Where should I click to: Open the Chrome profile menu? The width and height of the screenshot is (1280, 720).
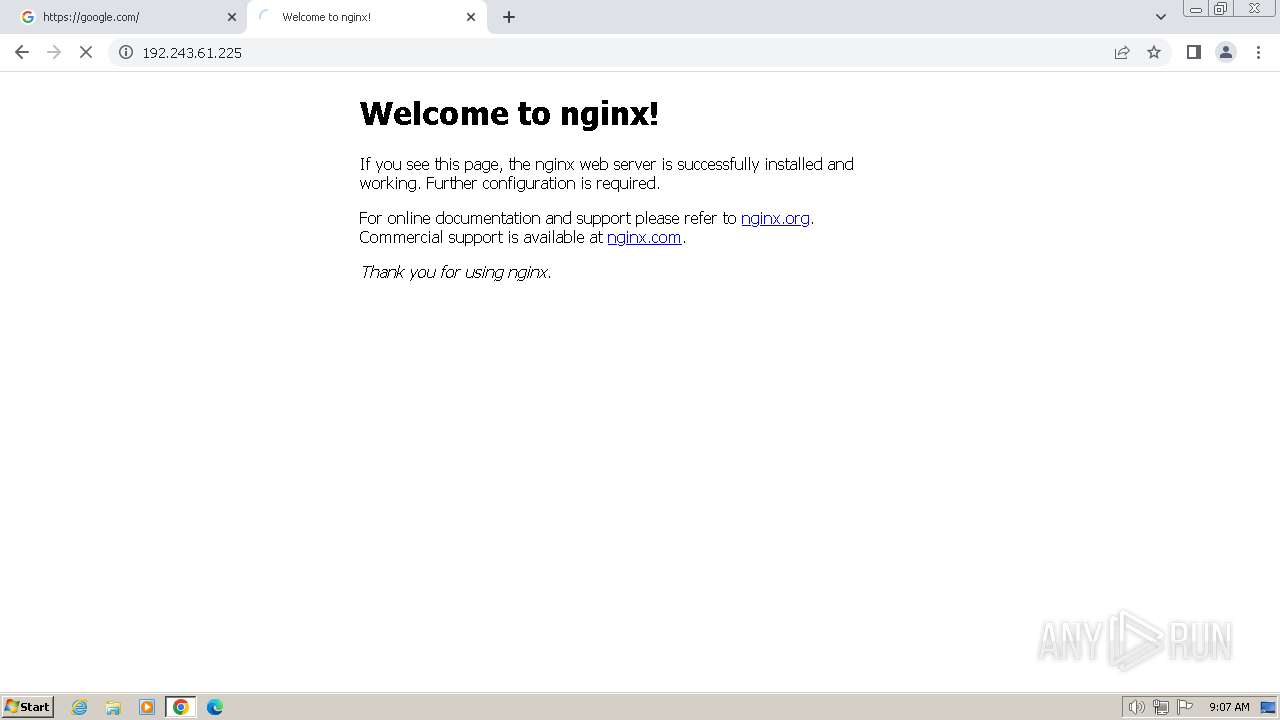pos(1225,52)
